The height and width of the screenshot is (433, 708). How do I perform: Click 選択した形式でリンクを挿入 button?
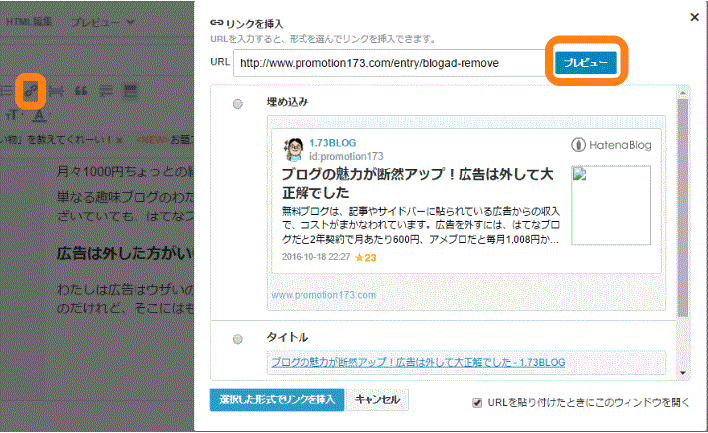point(277,400)
